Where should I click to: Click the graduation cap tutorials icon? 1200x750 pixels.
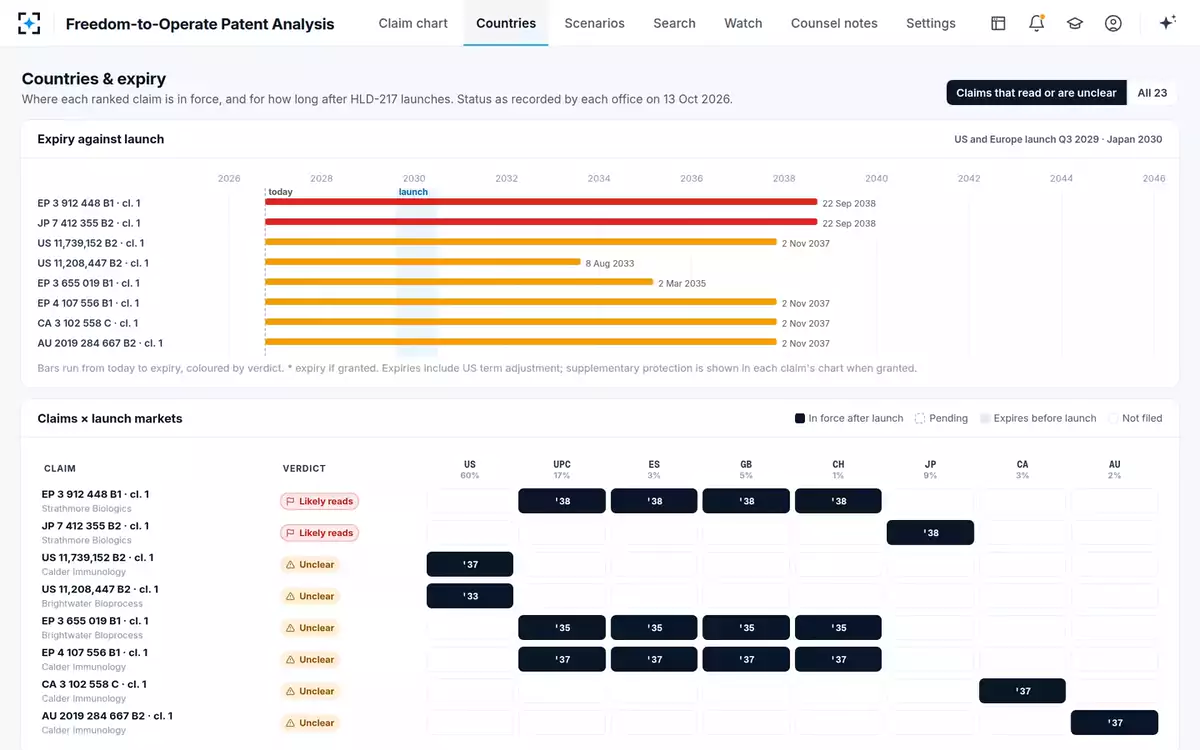(x=1075, y=23)
